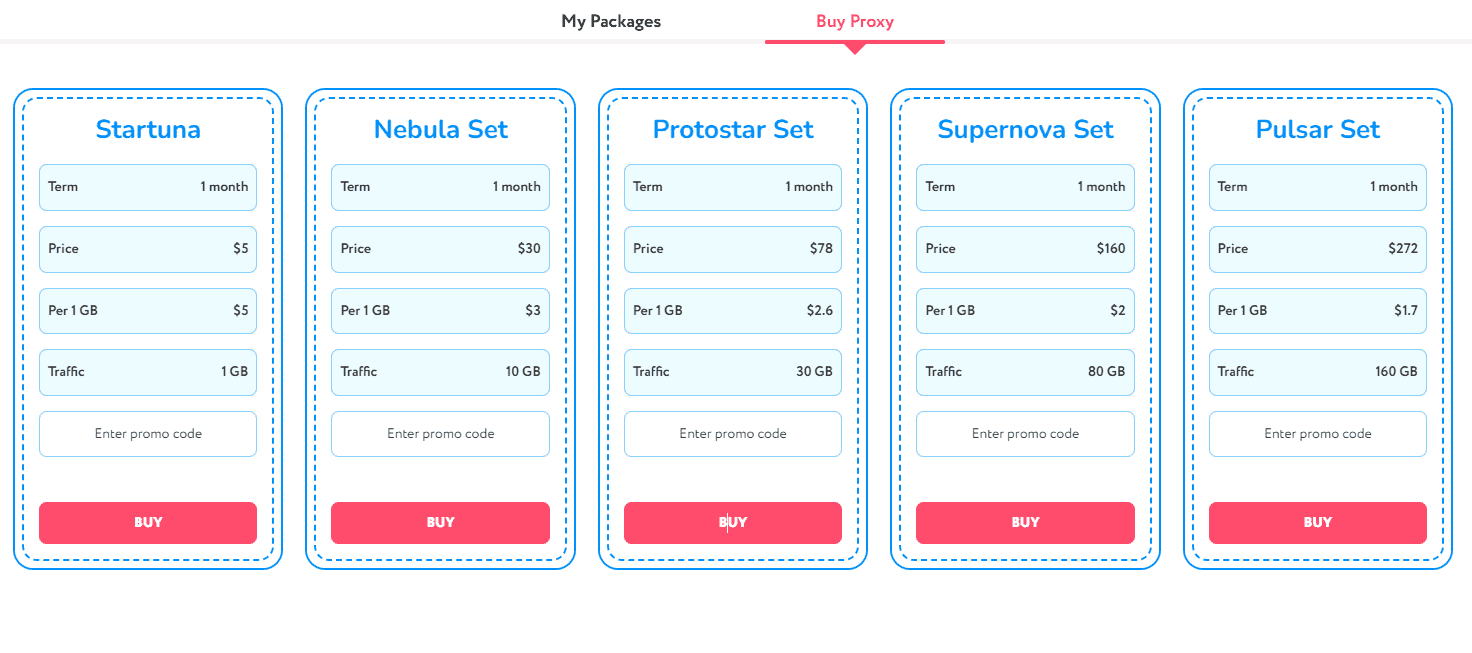Click the promo code field under Protostar Set

pos(732,433)
